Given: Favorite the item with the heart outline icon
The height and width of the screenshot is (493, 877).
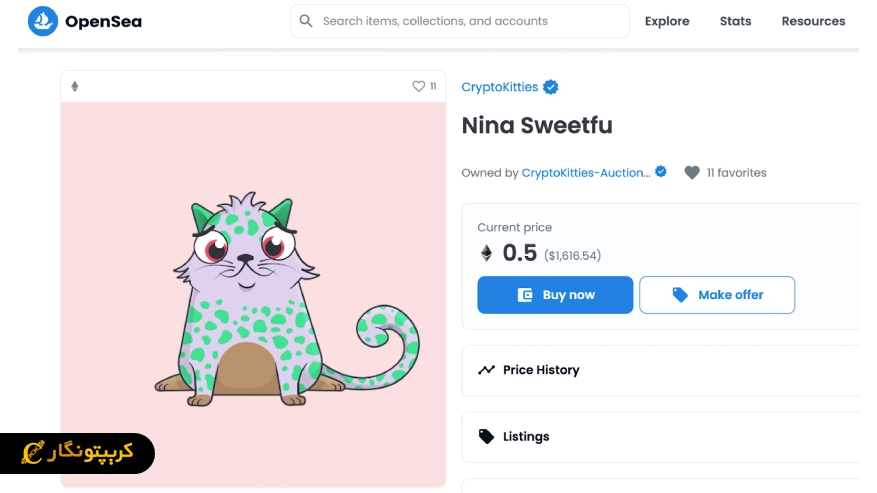Looking at the screenshot, I should 419,87.
